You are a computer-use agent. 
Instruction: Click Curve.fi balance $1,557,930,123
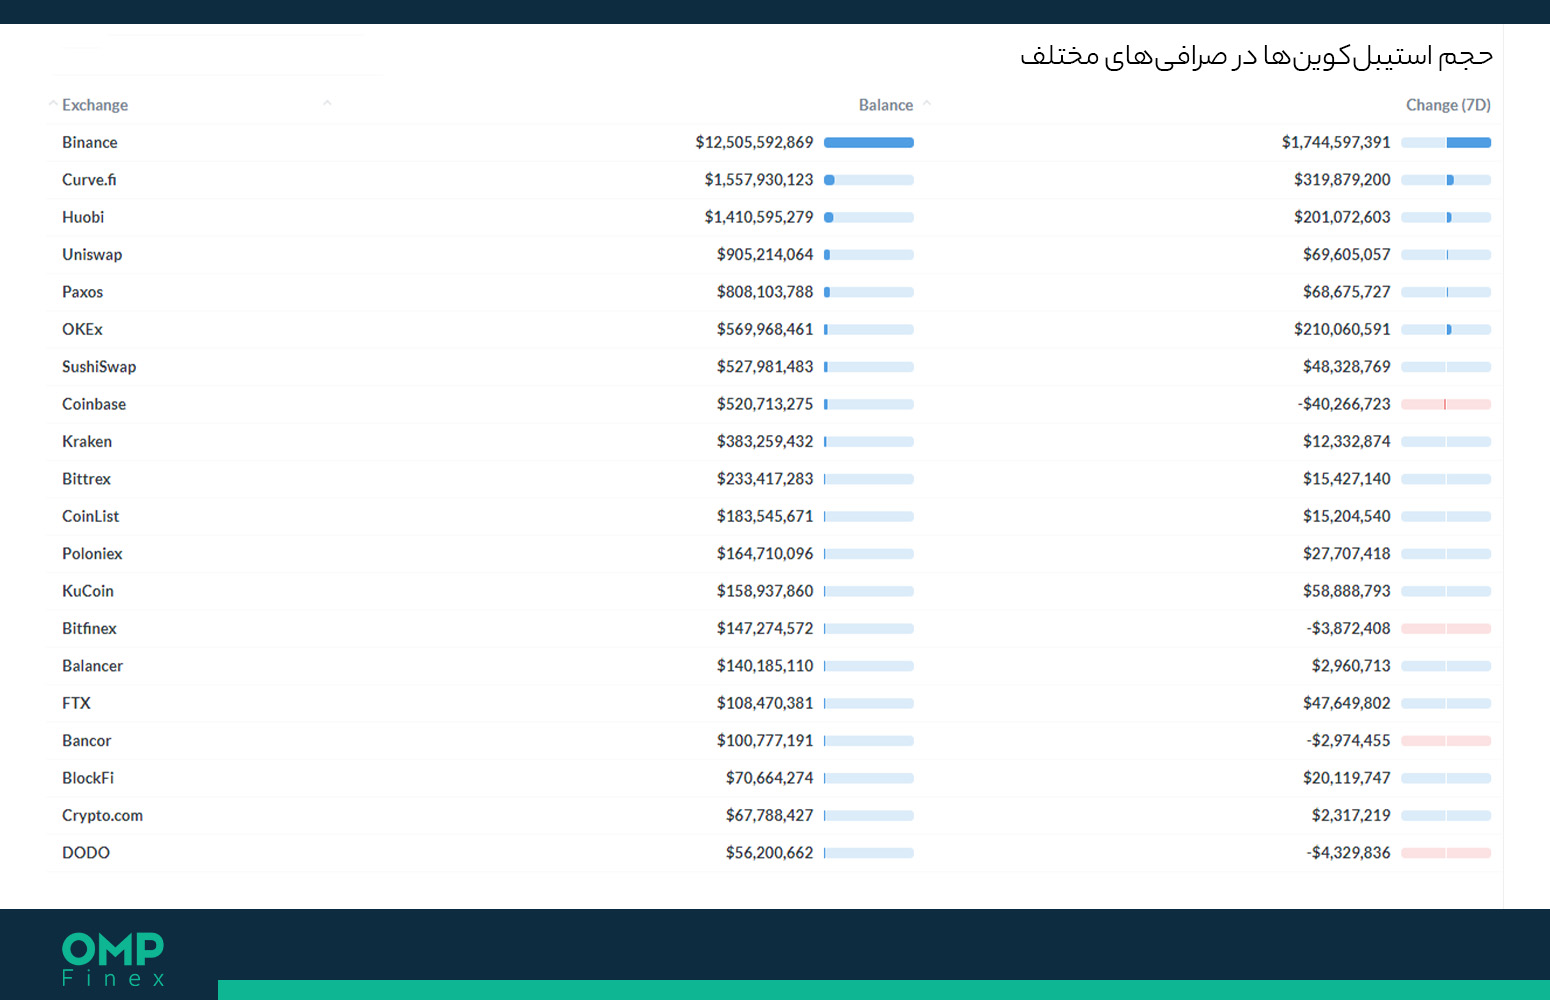pyautogui.click(x=758, y=180)
